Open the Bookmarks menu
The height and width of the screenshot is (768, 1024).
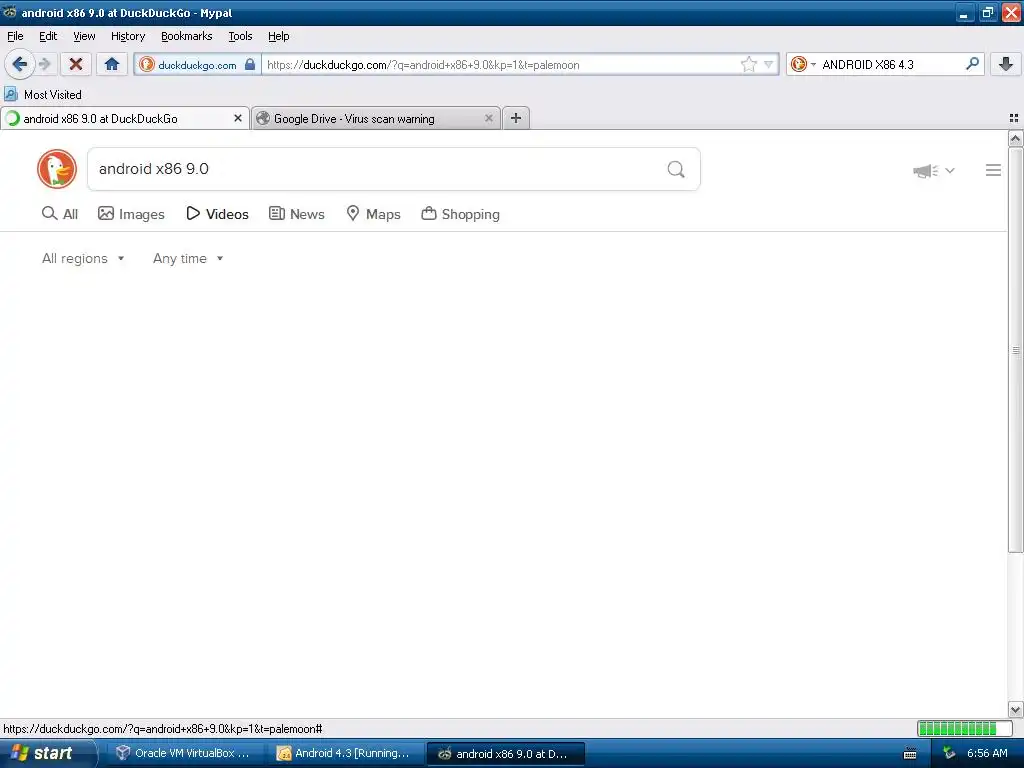187,36
